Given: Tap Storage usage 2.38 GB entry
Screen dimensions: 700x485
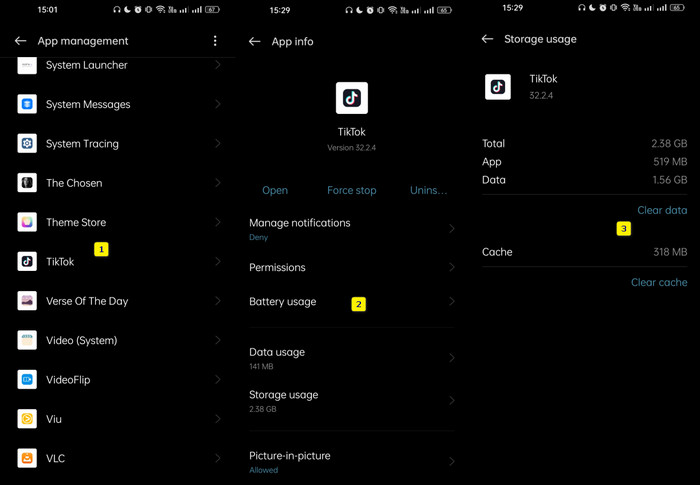Looking at the screenshot, I should pos(352,401).
